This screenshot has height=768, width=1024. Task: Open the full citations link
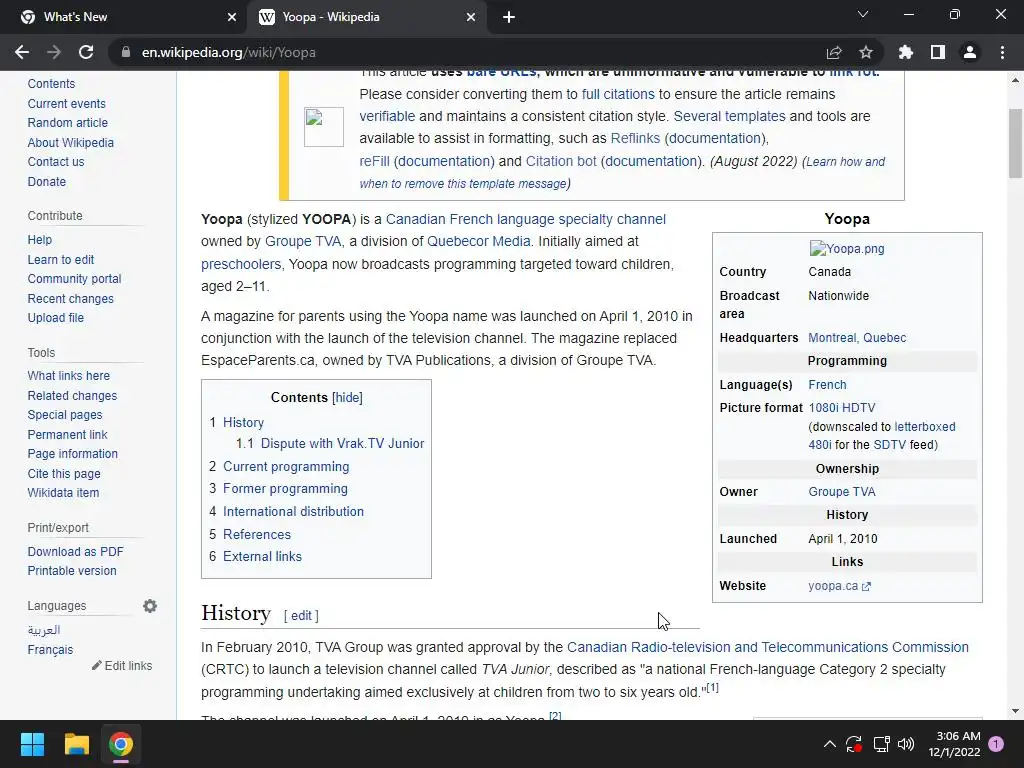coord(618,94)
